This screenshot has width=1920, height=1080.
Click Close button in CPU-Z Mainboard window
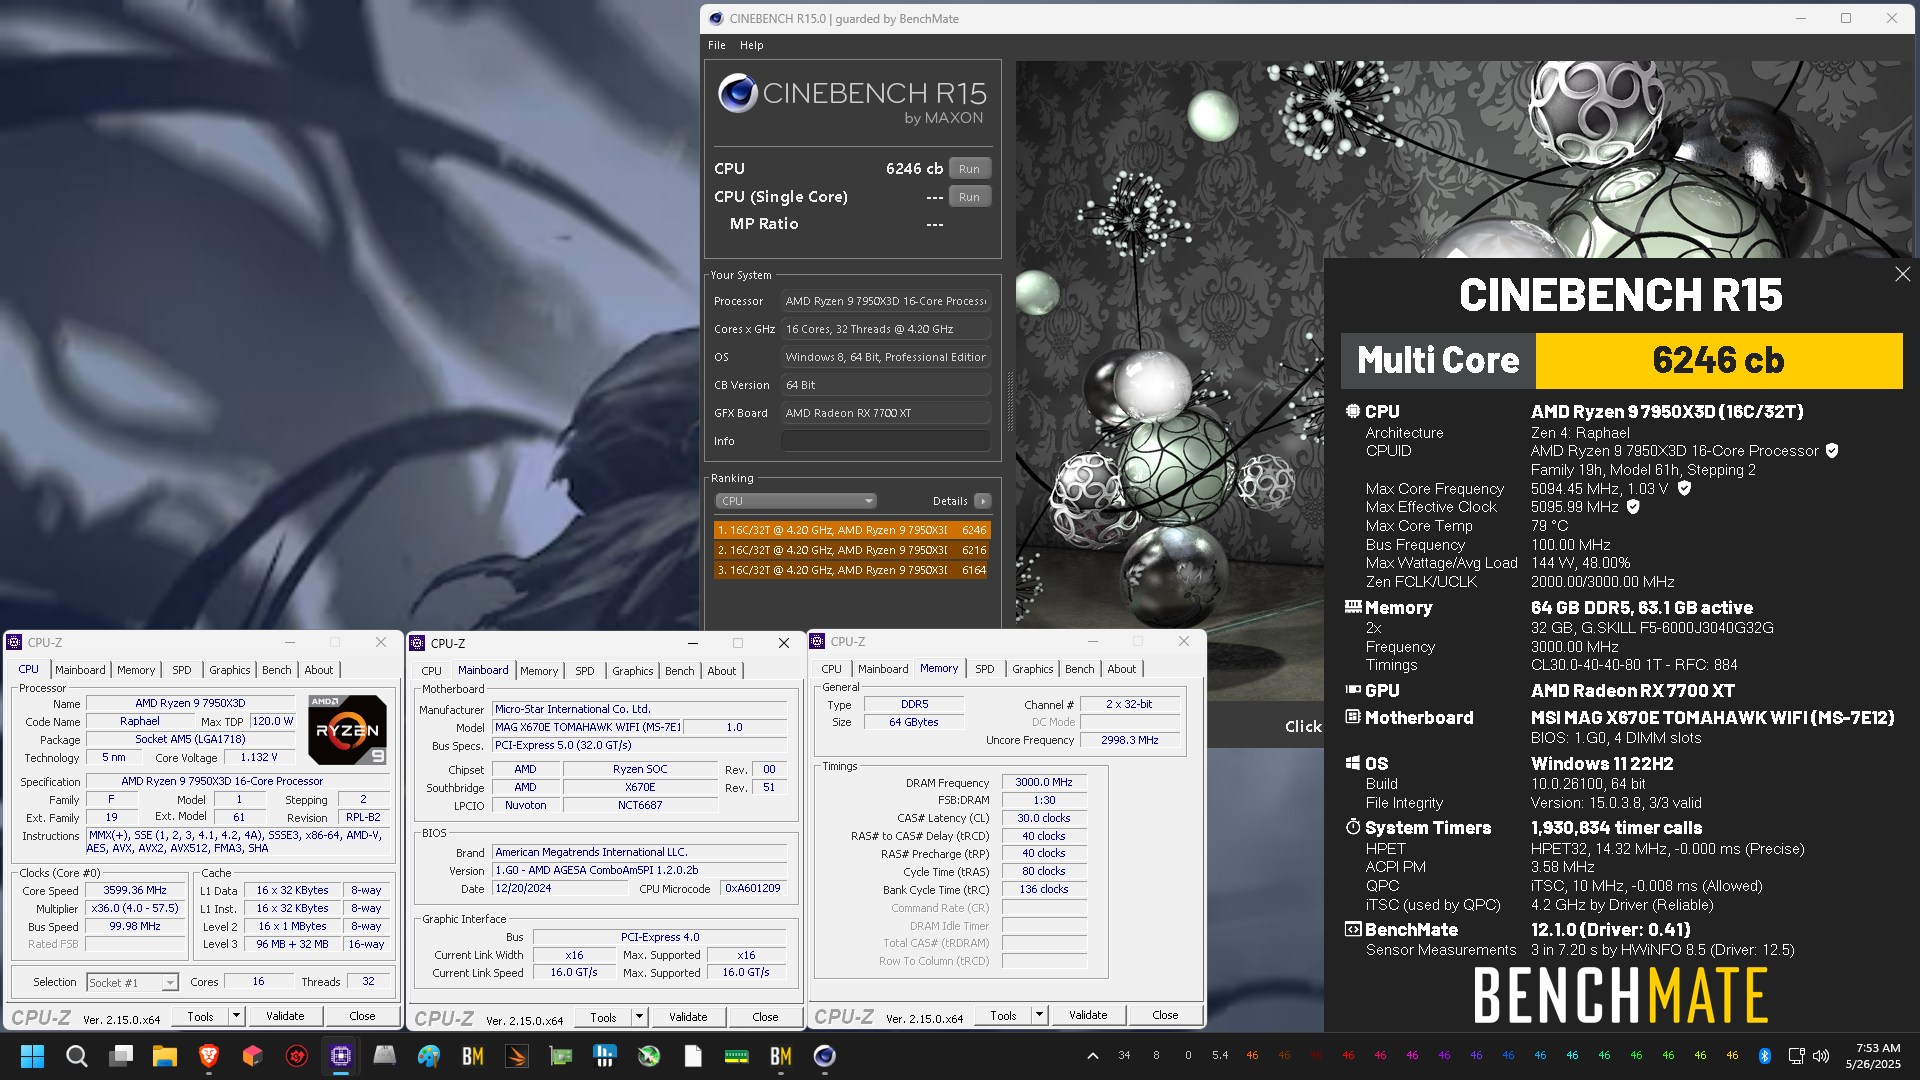765,1017
